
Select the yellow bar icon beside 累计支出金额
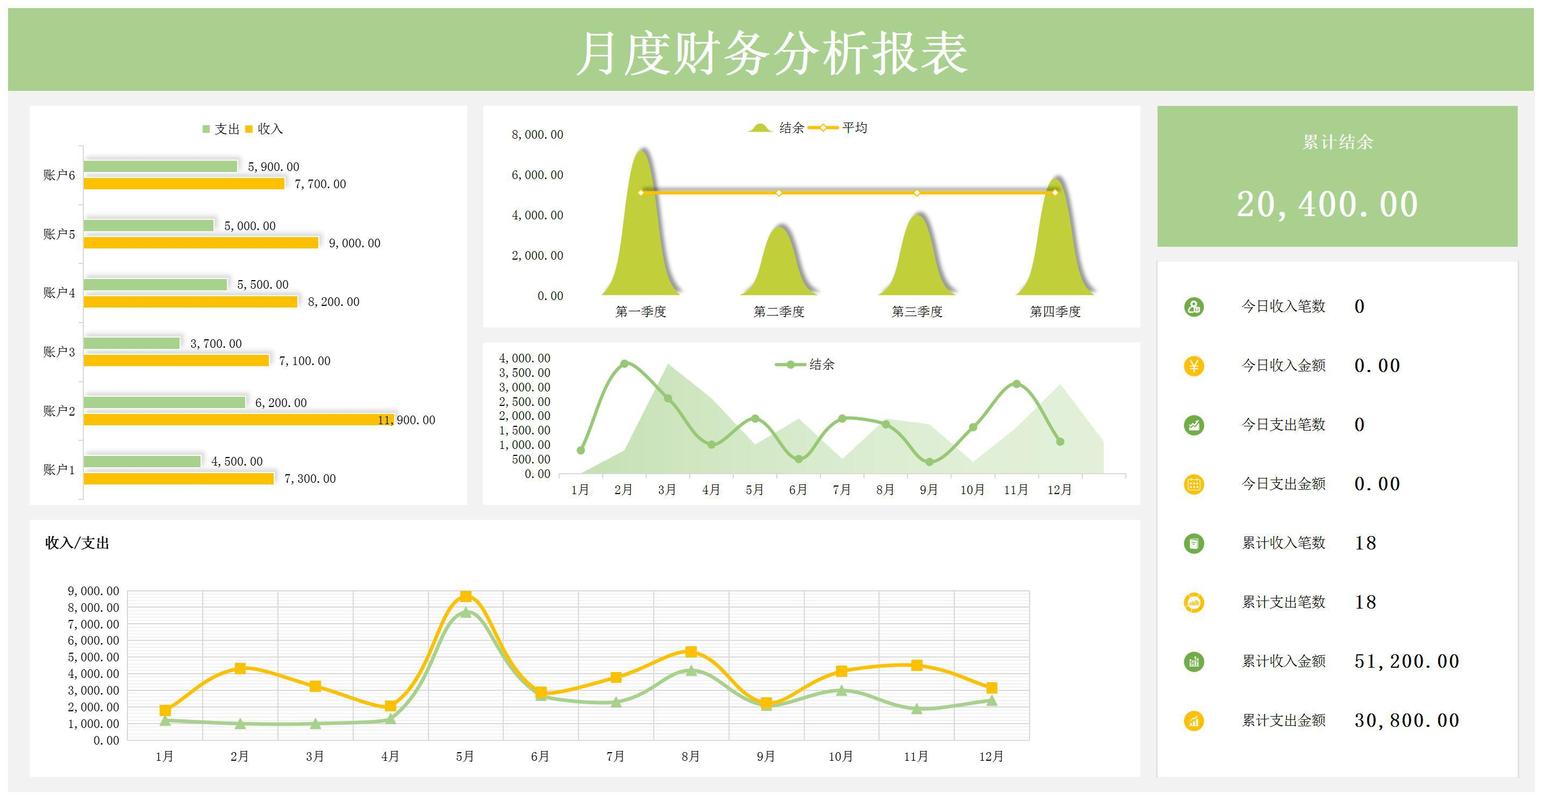point(1193,720)
